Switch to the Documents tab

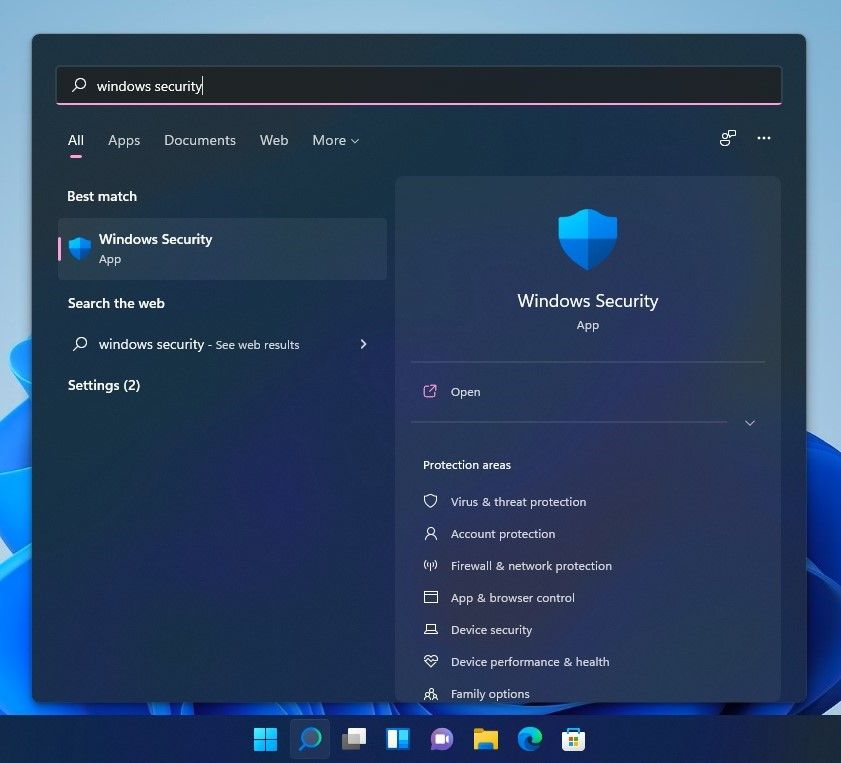coord(199,140)
